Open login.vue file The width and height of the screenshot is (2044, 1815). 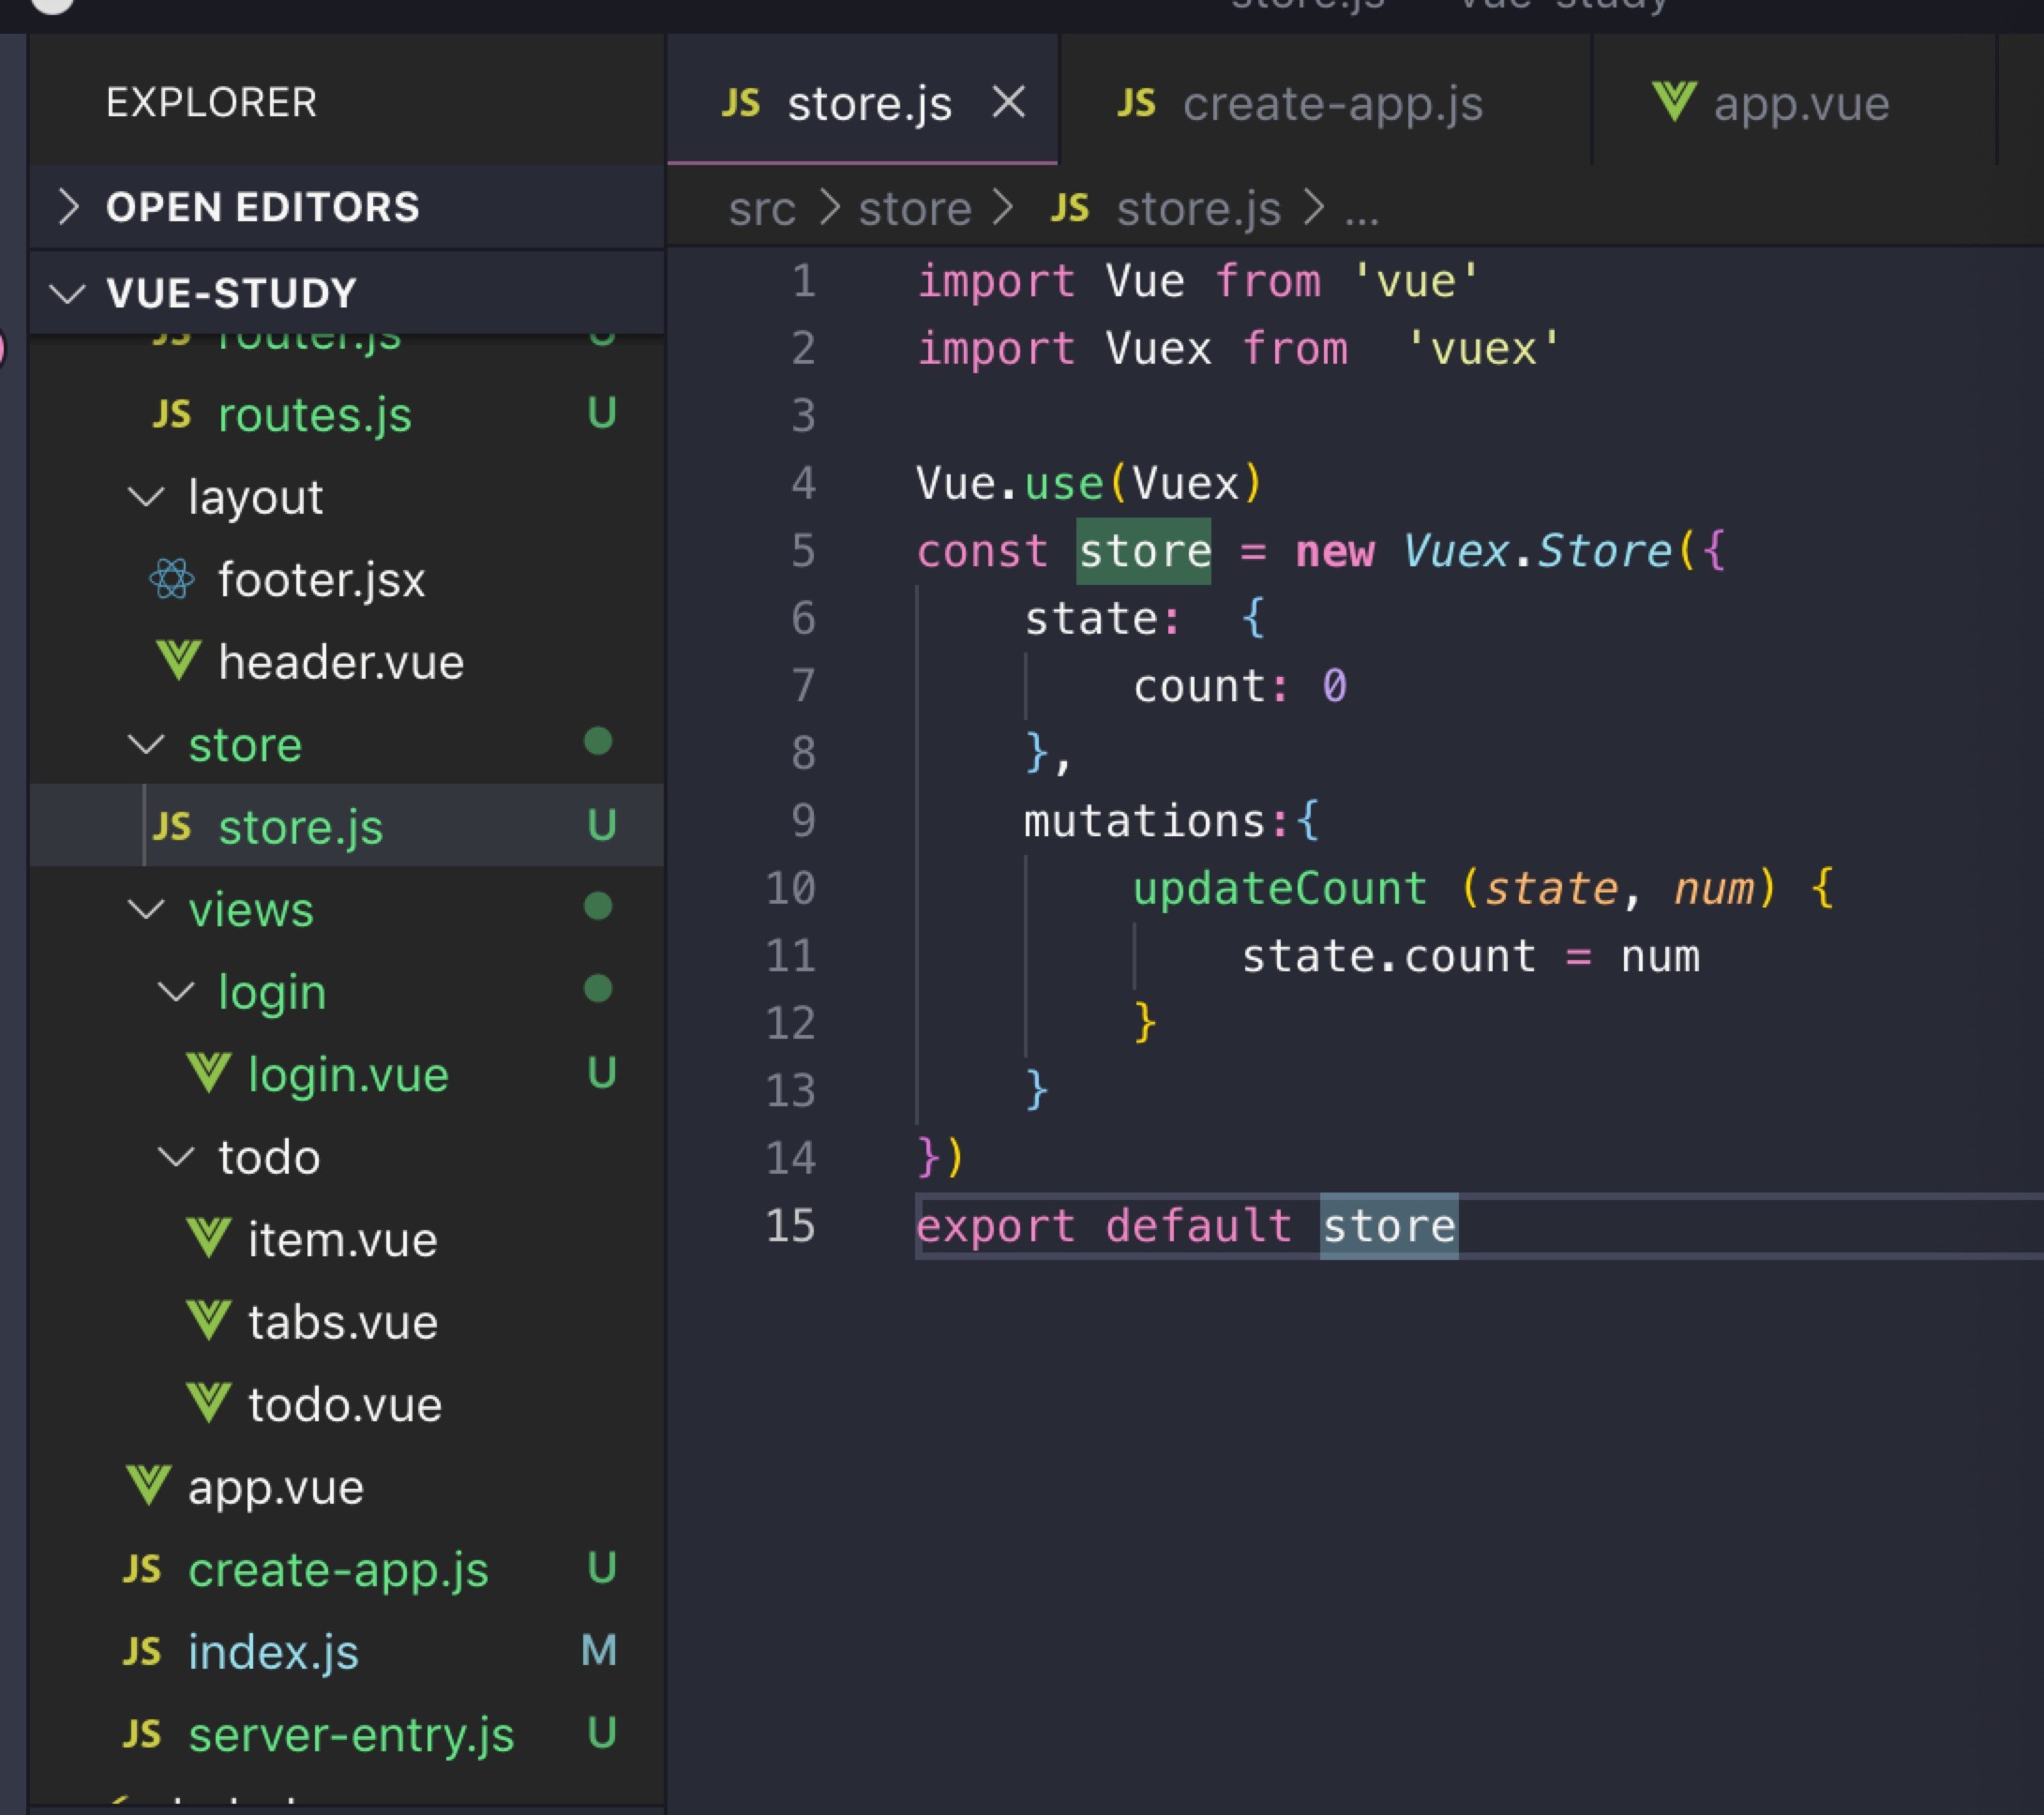[x=347, y=1074]
